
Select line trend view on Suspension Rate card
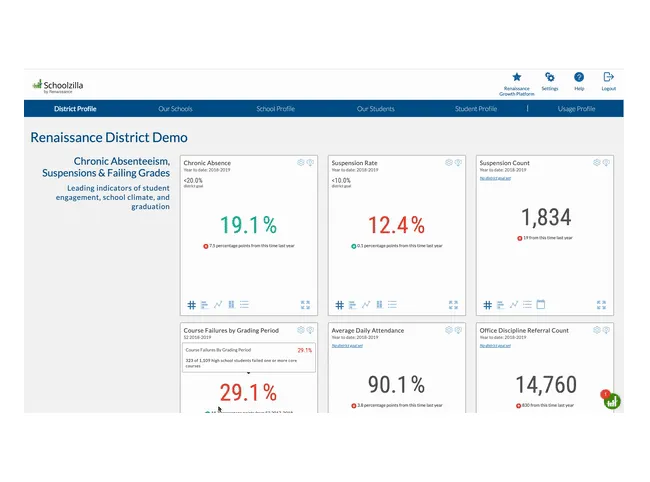pos(366,305)
